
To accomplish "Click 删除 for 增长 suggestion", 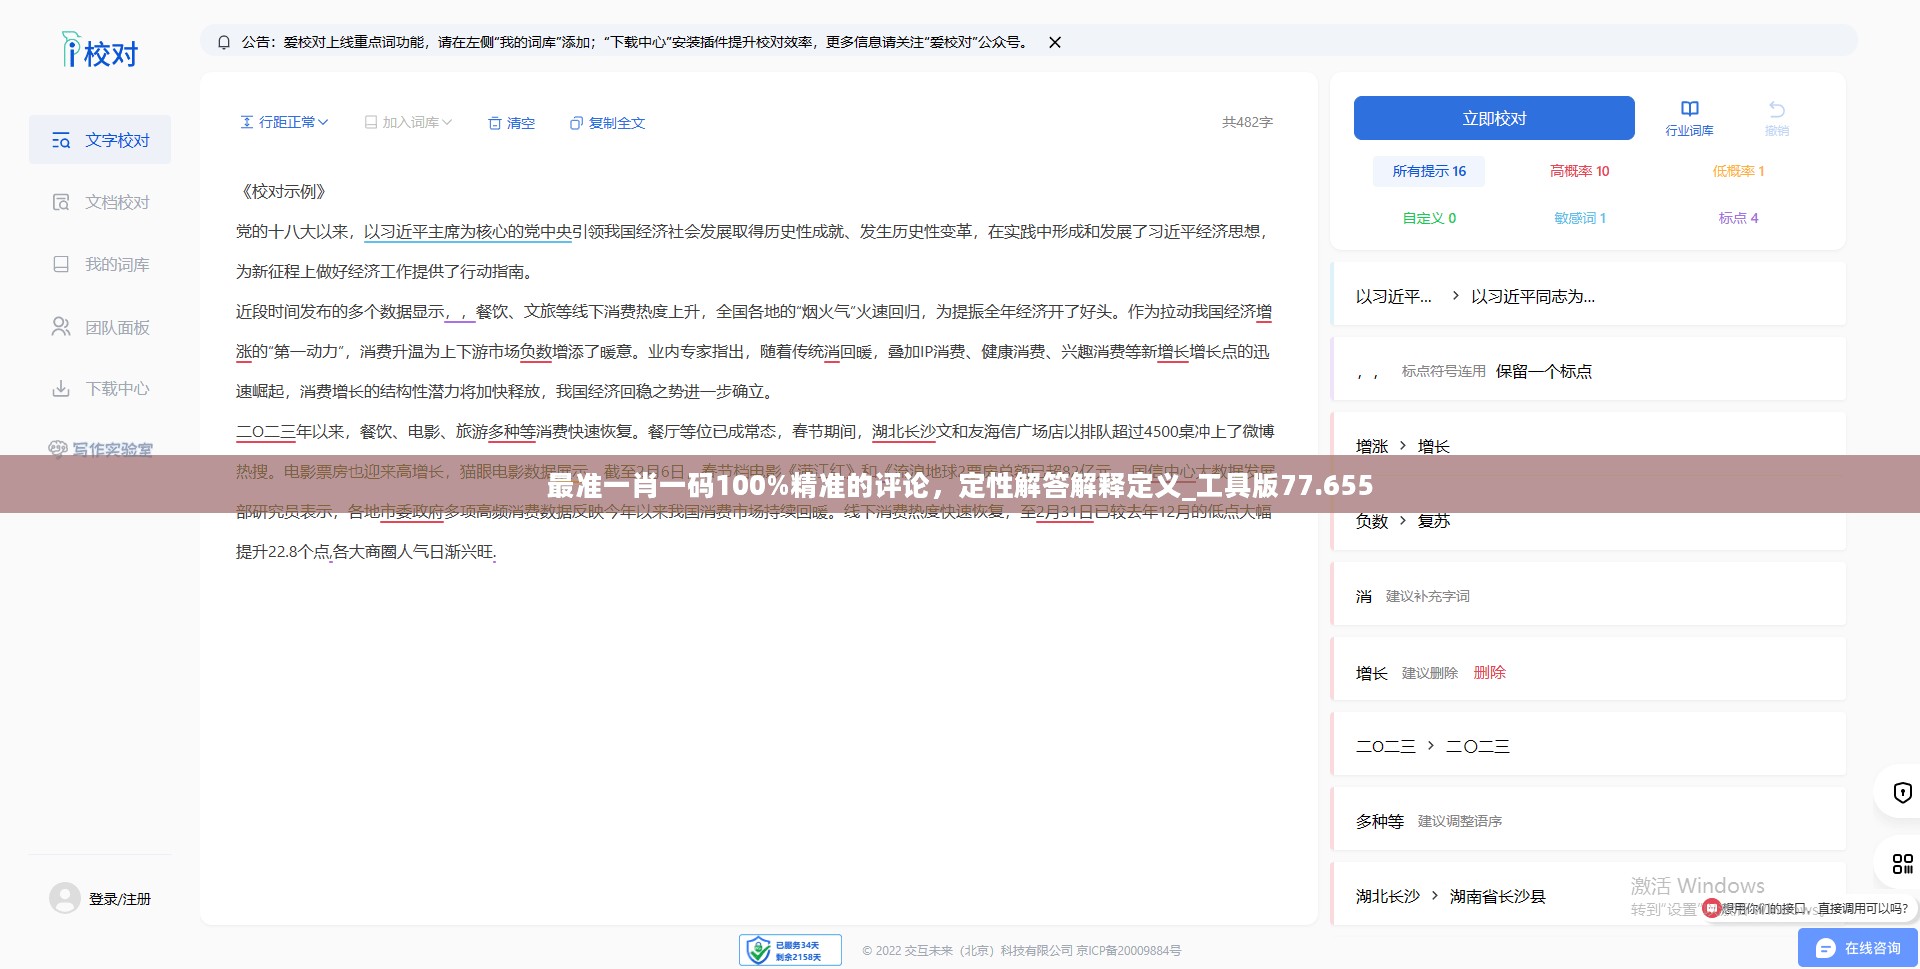I will pyautogui.click(x=1489, y=672).
